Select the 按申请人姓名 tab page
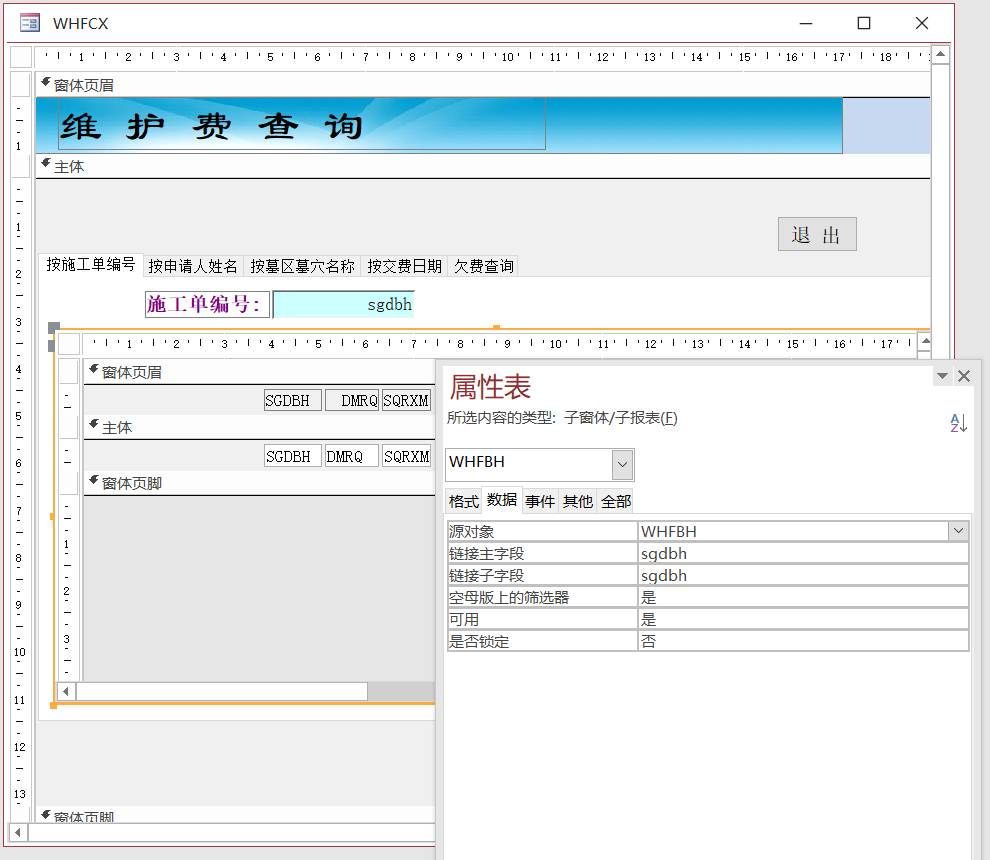The width and height of the screenshot is (990, 860). [193, 266]
